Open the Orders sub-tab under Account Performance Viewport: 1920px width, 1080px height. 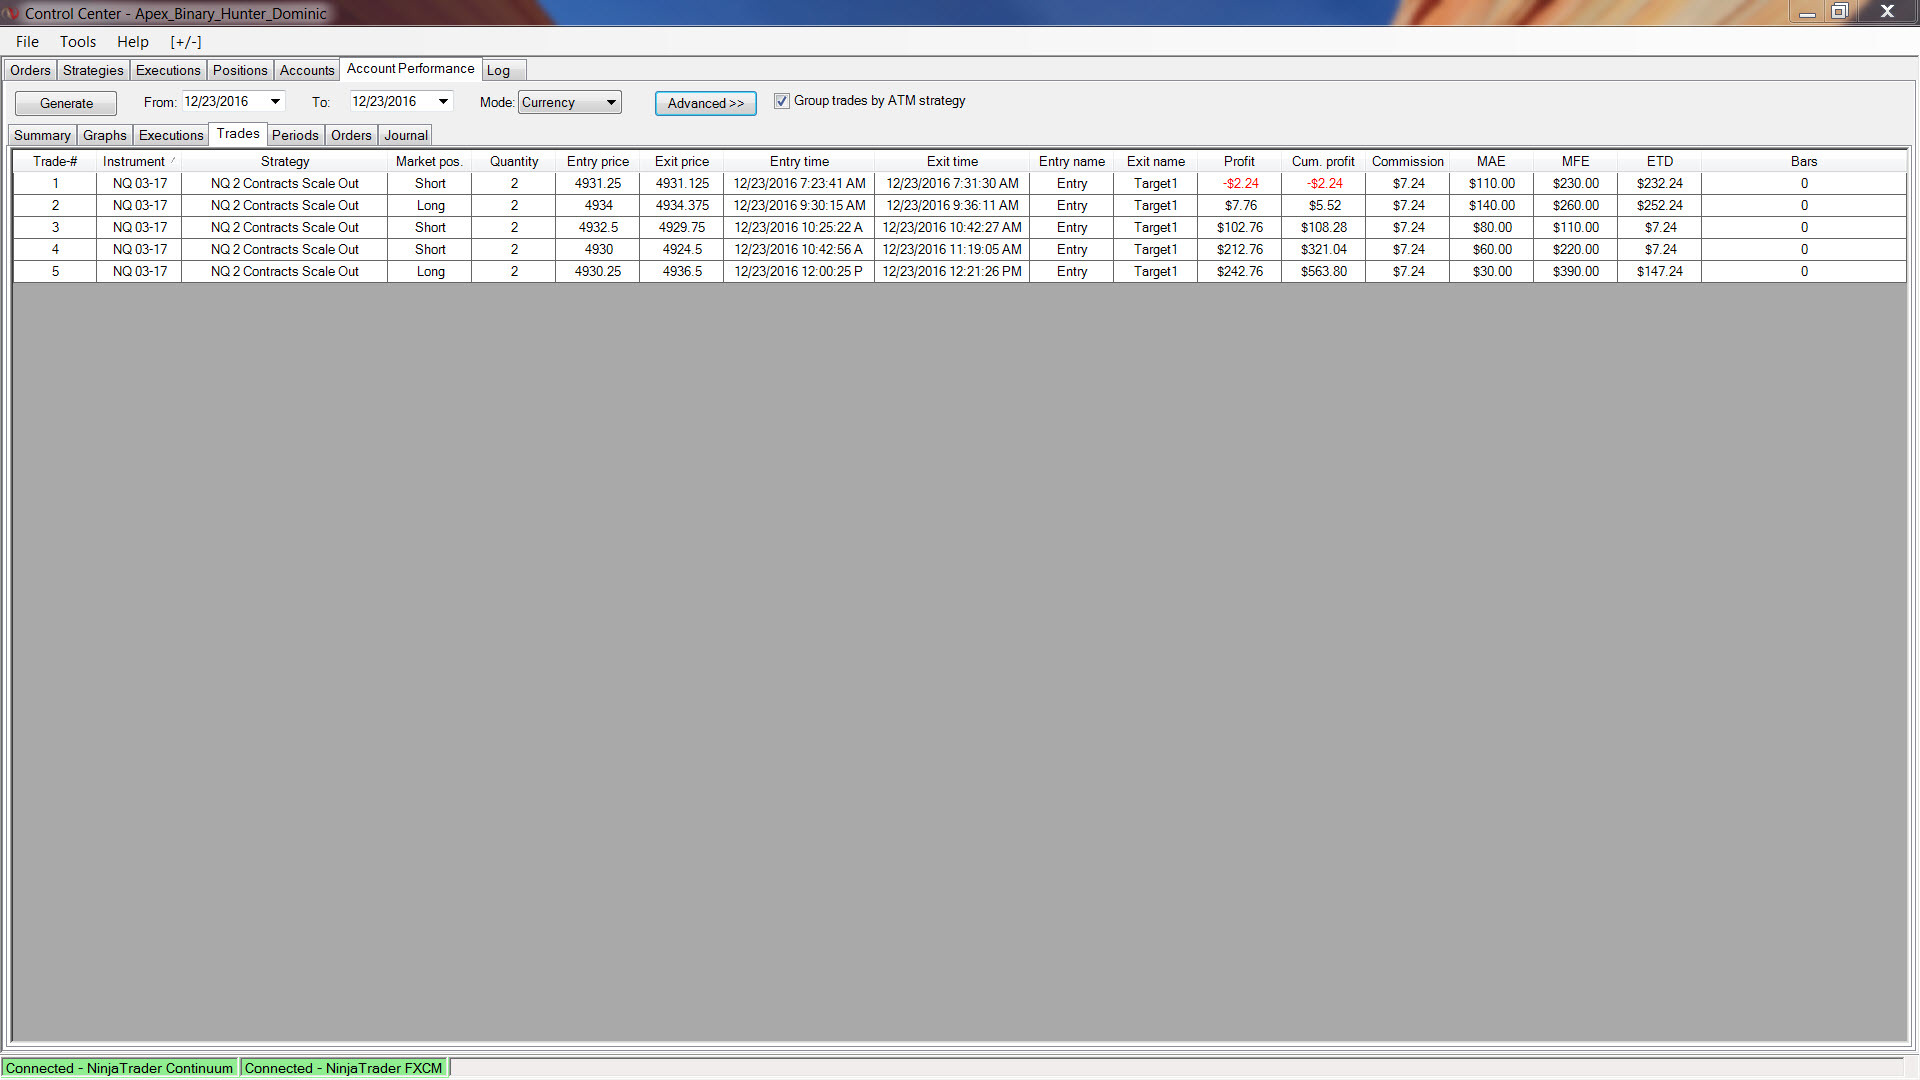coord(351,135)
